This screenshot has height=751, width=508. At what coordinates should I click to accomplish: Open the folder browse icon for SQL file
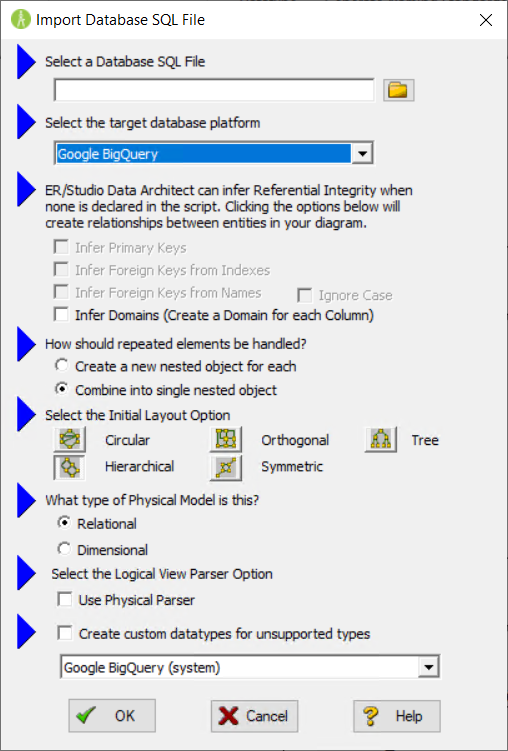pyautogui.click(x=398, y=90)
